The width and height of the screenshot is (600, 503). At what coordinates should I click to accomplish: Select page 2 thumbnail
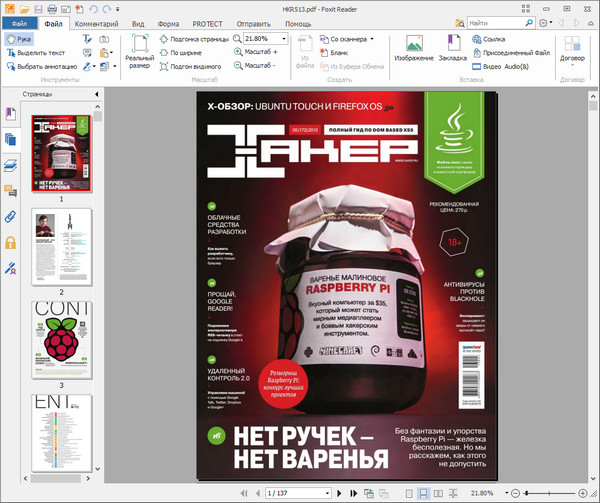tap(62, 247)
